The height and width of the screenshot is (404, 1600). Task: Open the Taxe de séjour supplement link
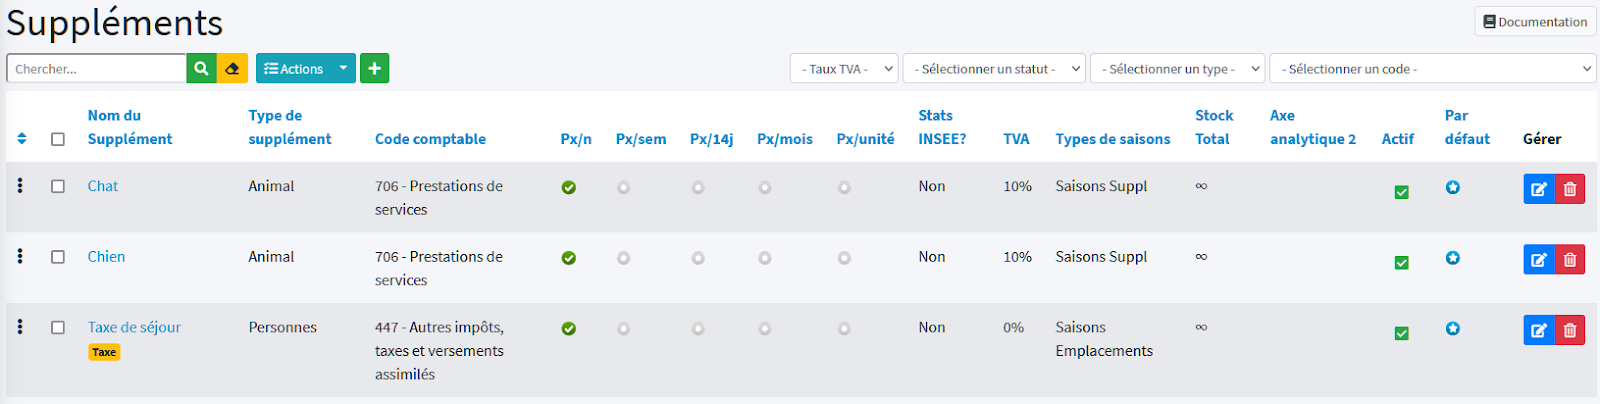point(134,327)
